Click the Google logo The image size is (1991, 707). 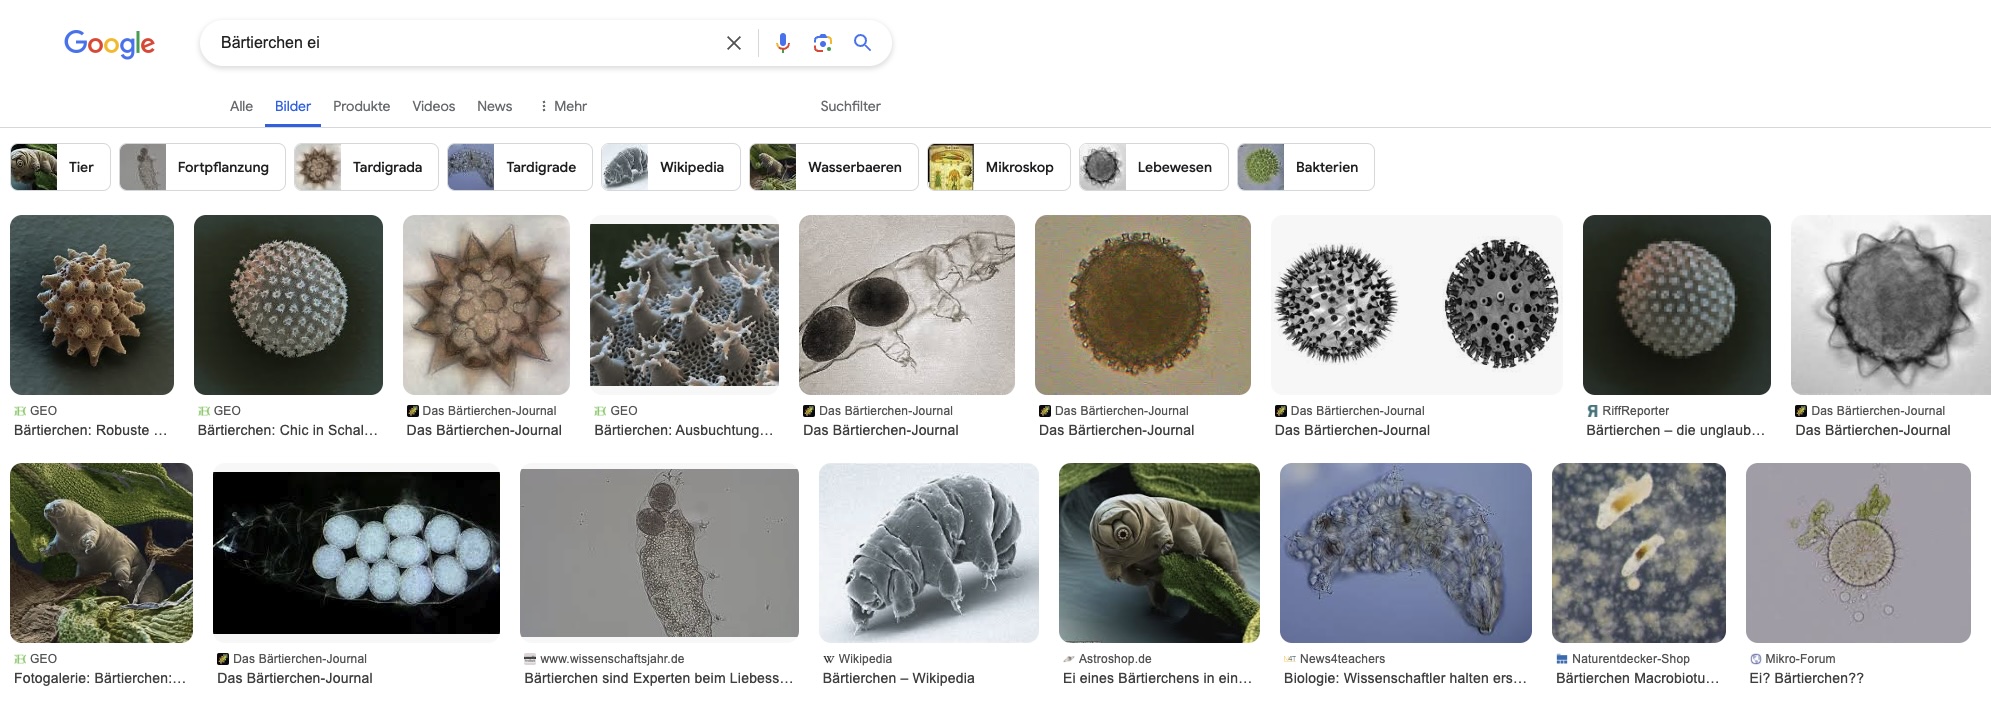(109, 43)
